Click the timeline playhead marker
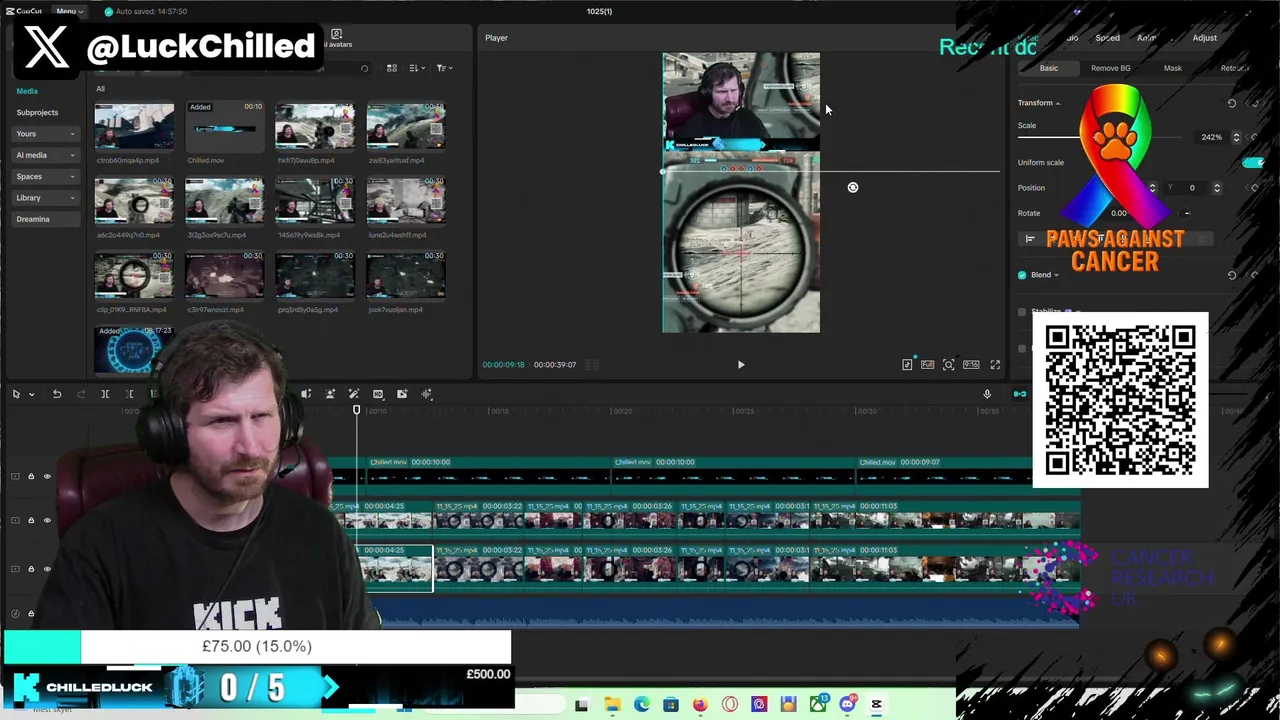The width and height of the screenshot is (1280, 720). tap(356, 410)
